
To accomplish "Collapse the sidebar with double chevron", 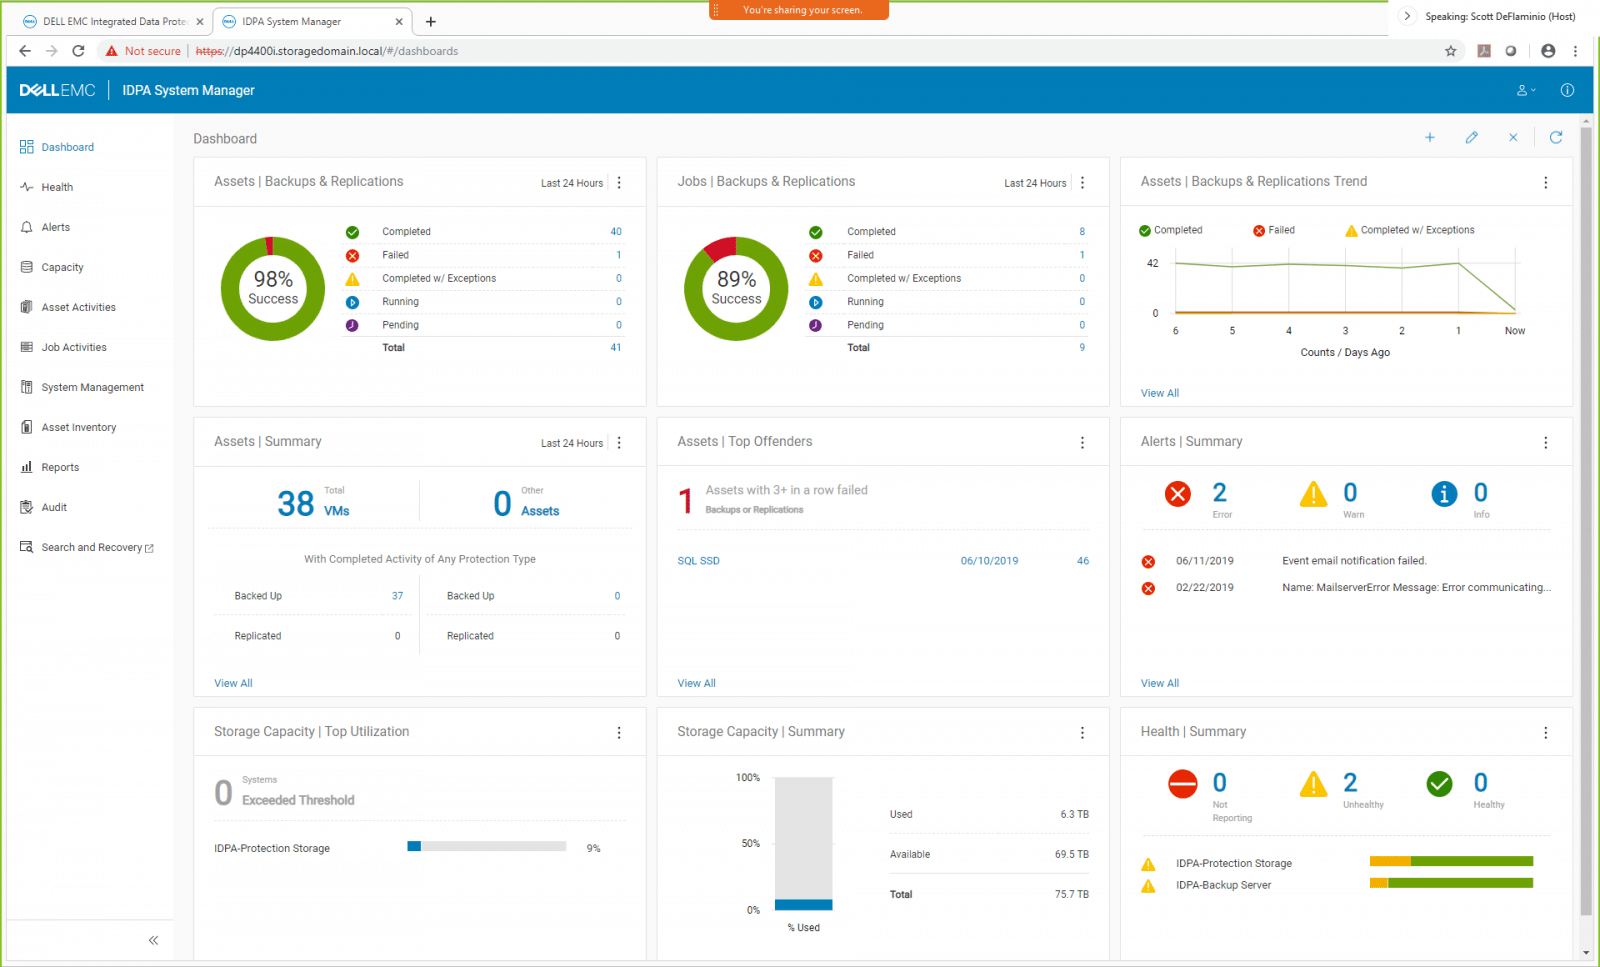I will (x=153, y=940).
